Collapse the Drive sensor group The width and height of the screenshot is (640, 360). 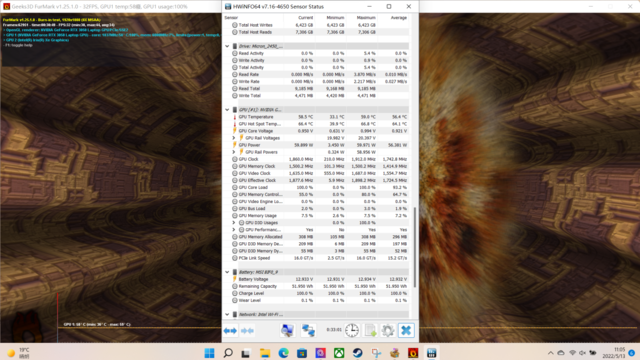tap(227, 46)
